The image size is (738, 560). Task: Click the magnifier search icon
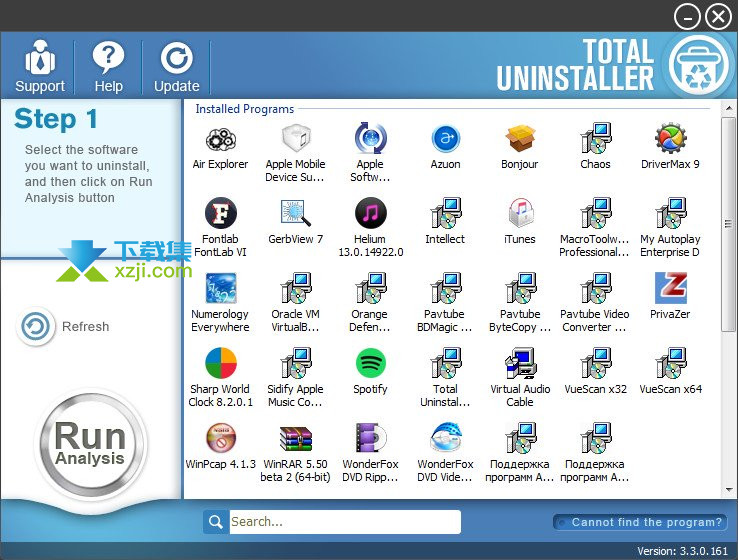click(216, 522)
